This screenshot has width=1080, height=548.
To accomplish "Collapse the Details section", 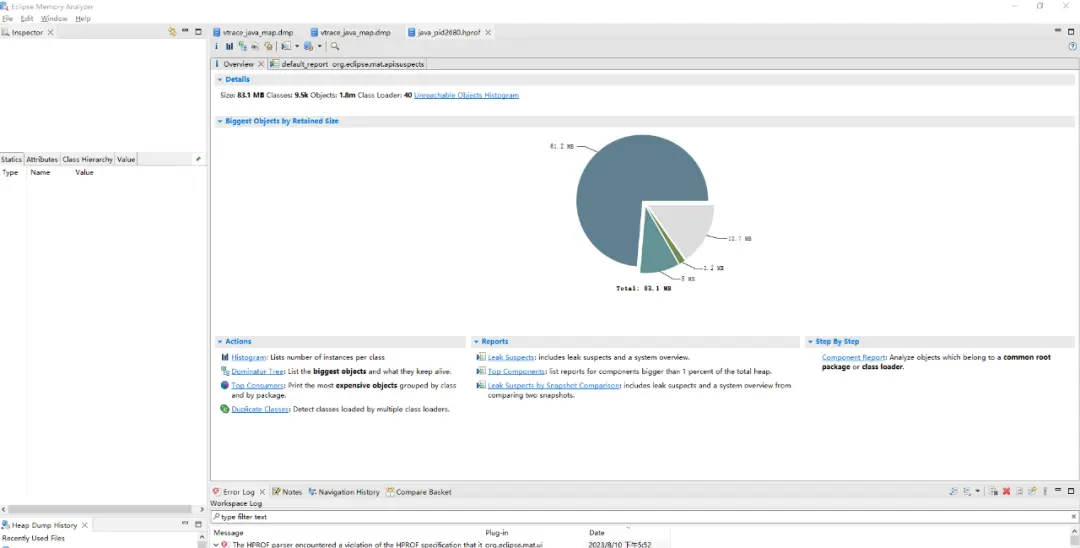I will point(220,79).
